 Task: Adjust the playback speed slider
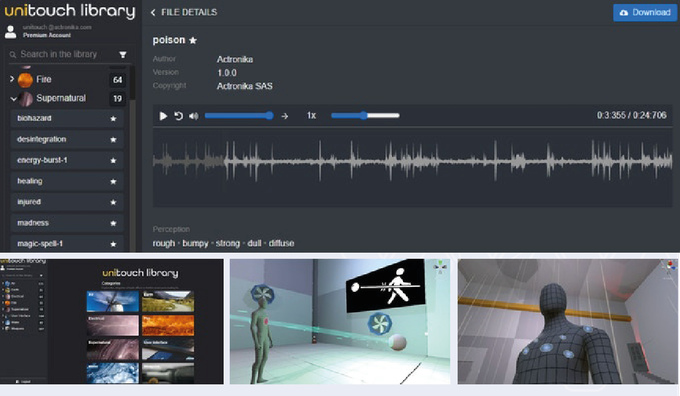coord(365,115)
